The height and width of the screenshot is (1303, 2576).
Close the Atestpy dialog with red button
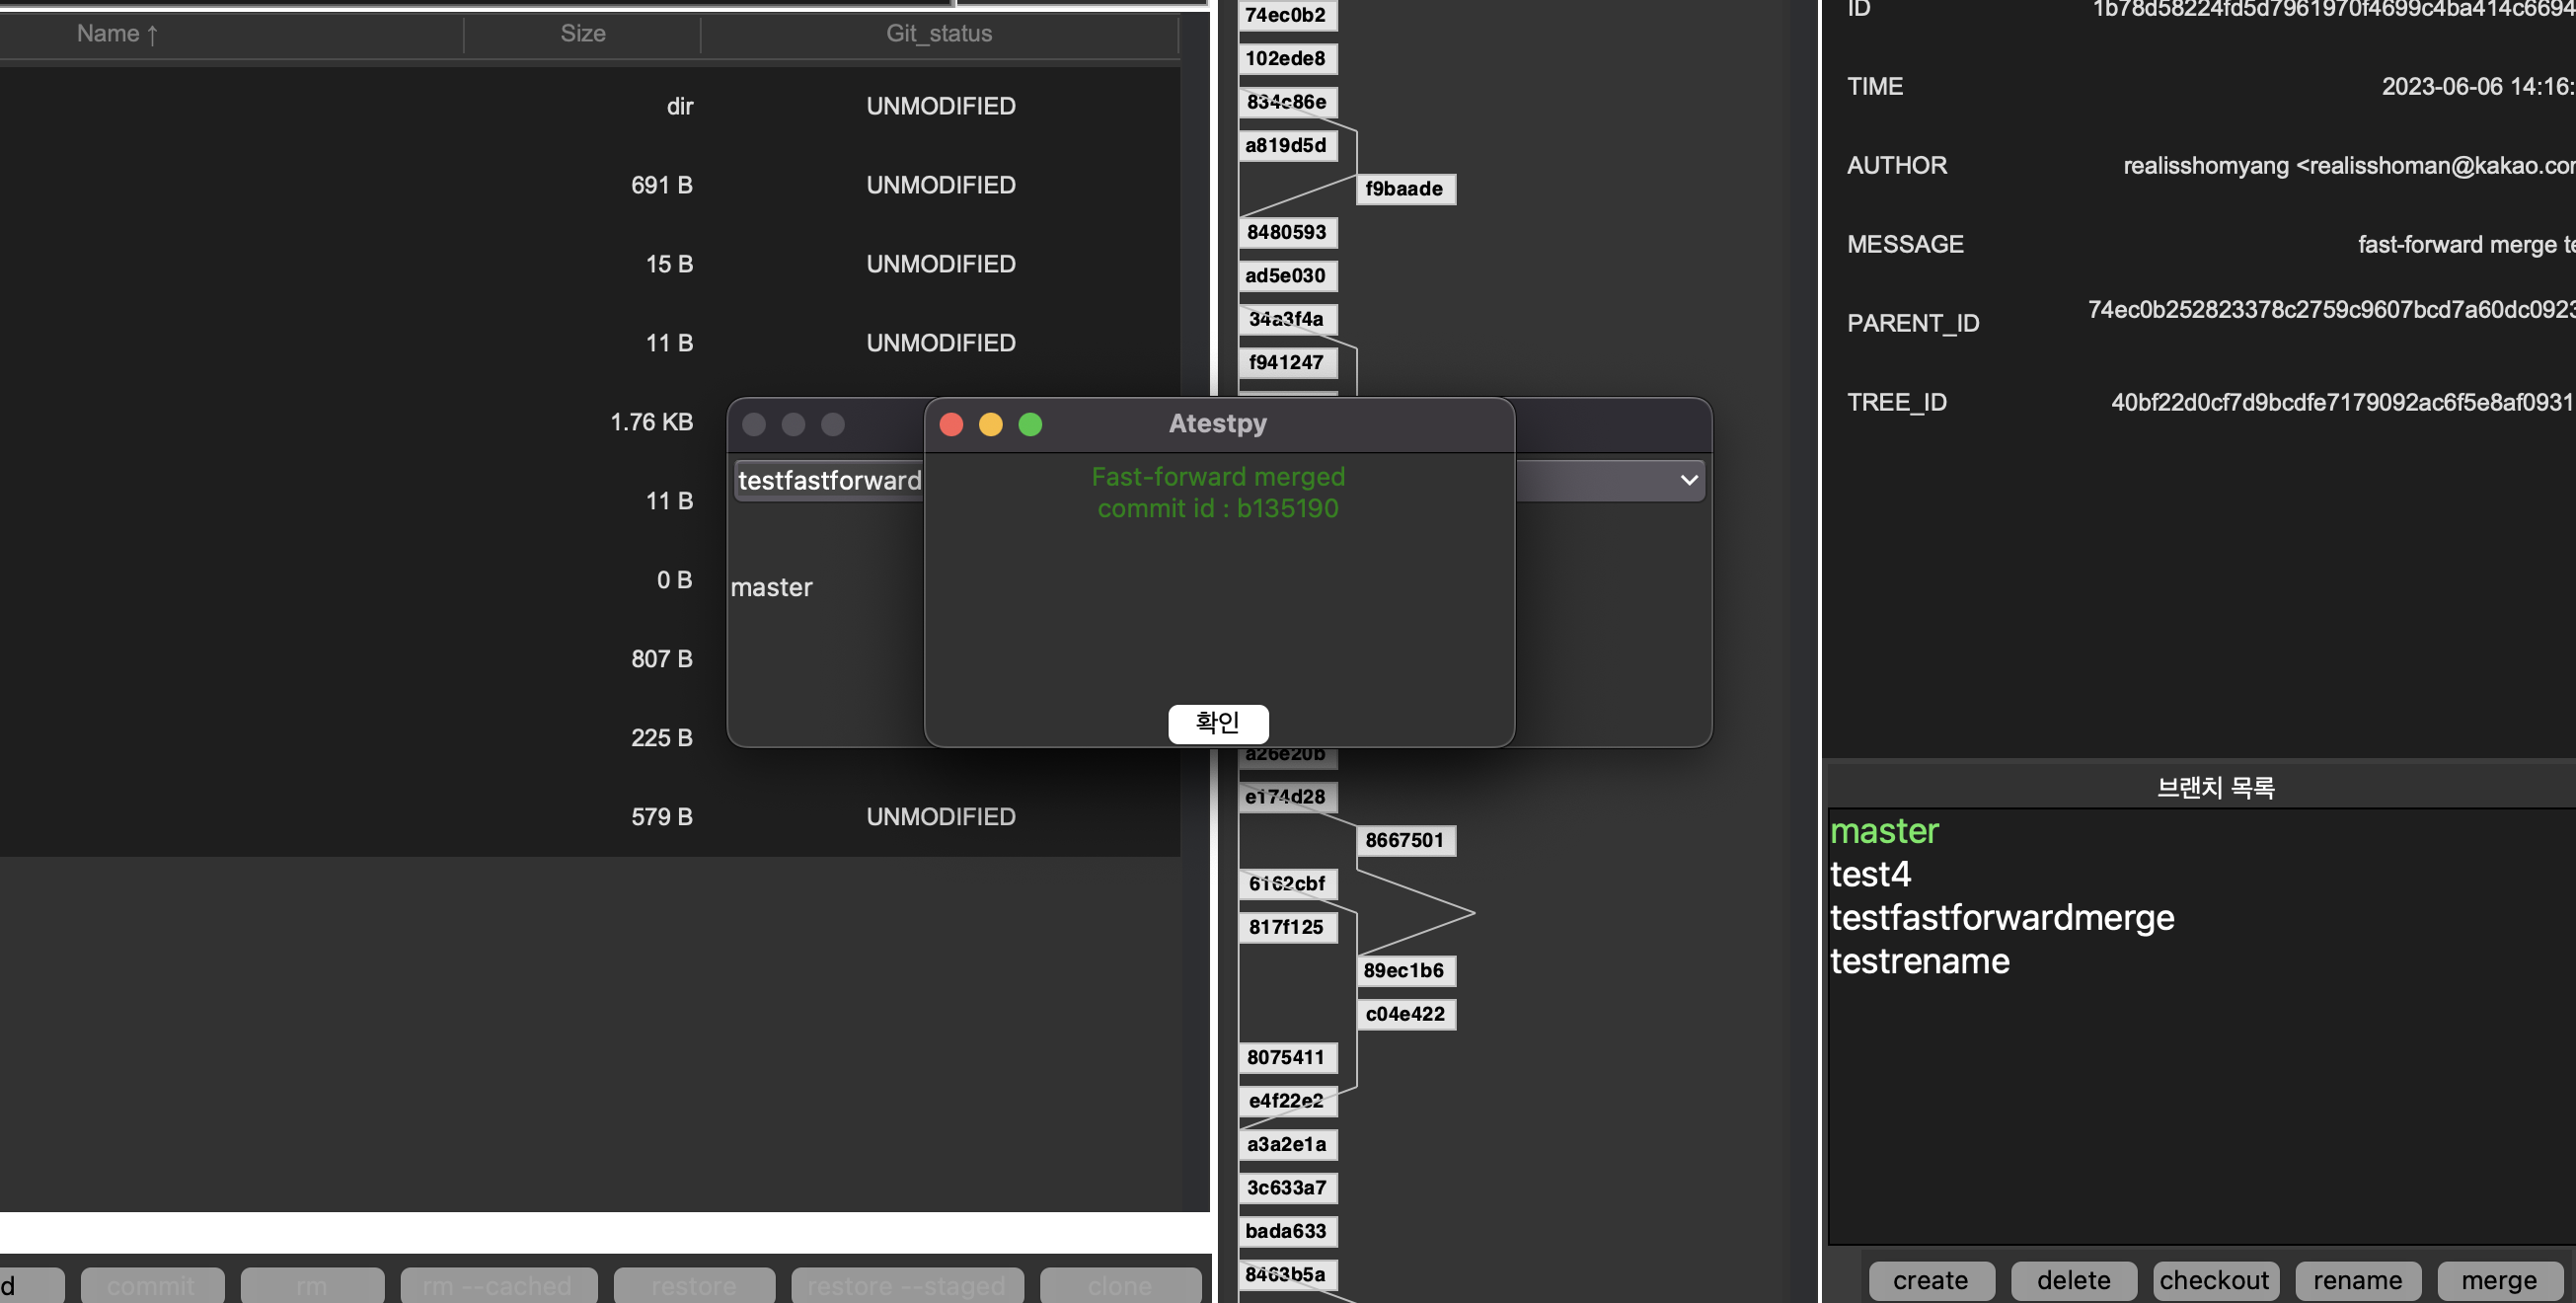coord(951,425)
